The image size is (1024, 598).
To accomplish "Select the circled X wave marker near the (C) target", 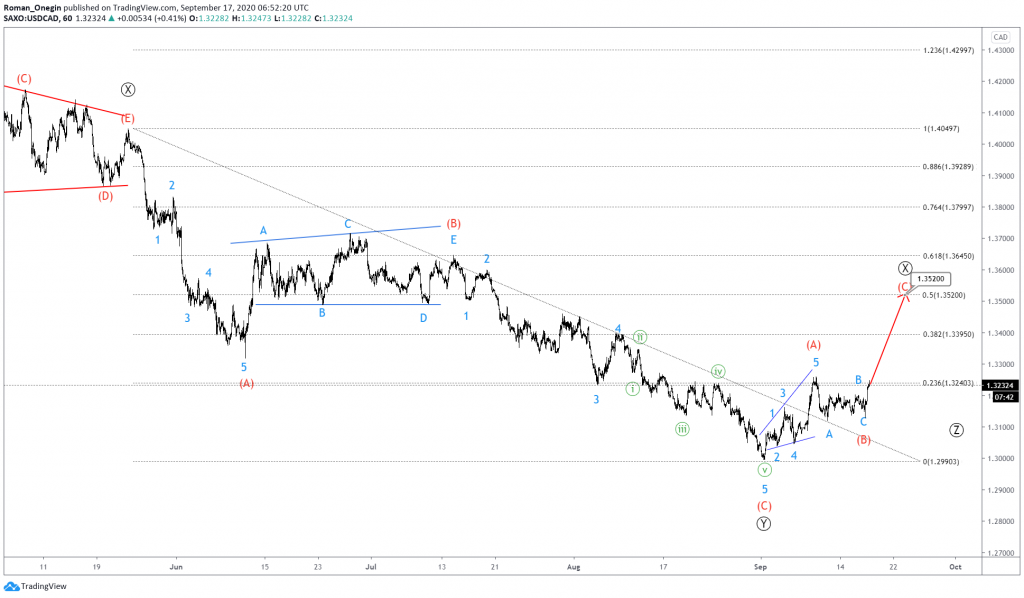I will coord(906,268).
